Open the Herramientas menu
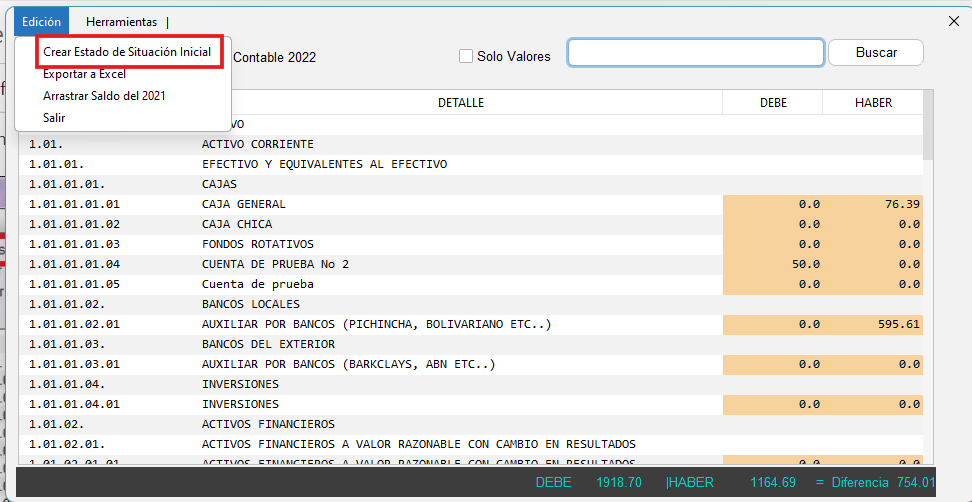The width and height of the screenshot is (972, 502). coord(121,21)
